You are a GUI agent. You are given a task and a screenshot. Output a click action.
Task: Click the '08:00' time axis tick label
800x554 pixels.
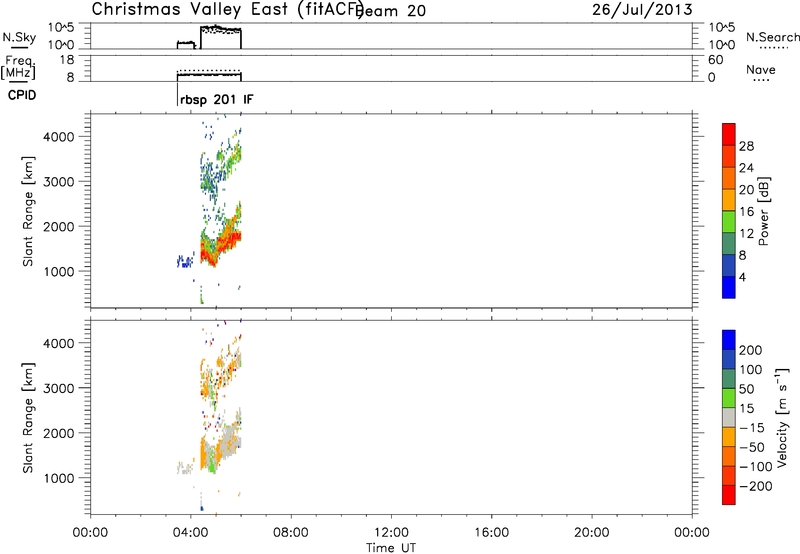pos(291,533)
